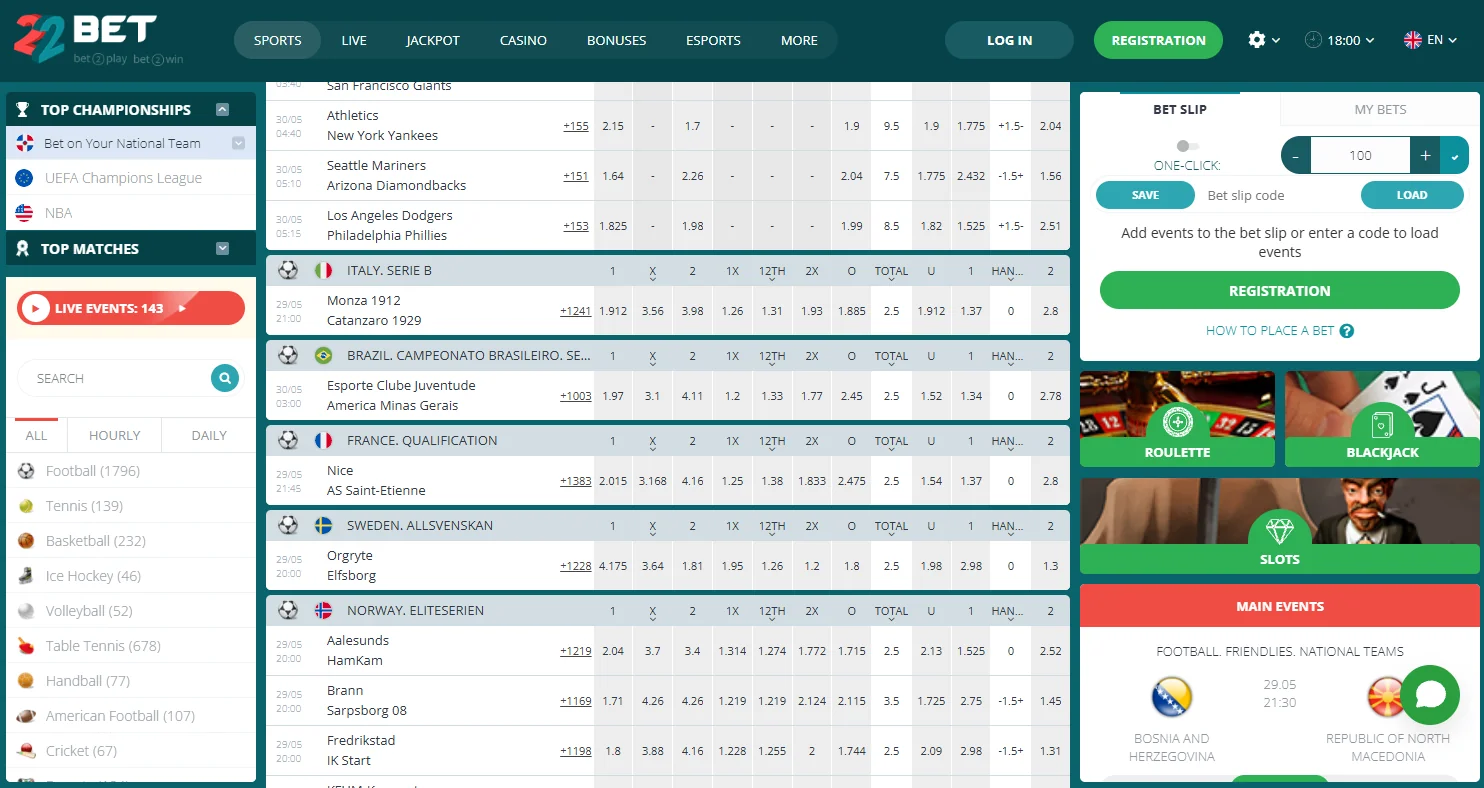Click the Bet slip code field
This screenshot has width=1484, height=788.
click(1278, 195)
